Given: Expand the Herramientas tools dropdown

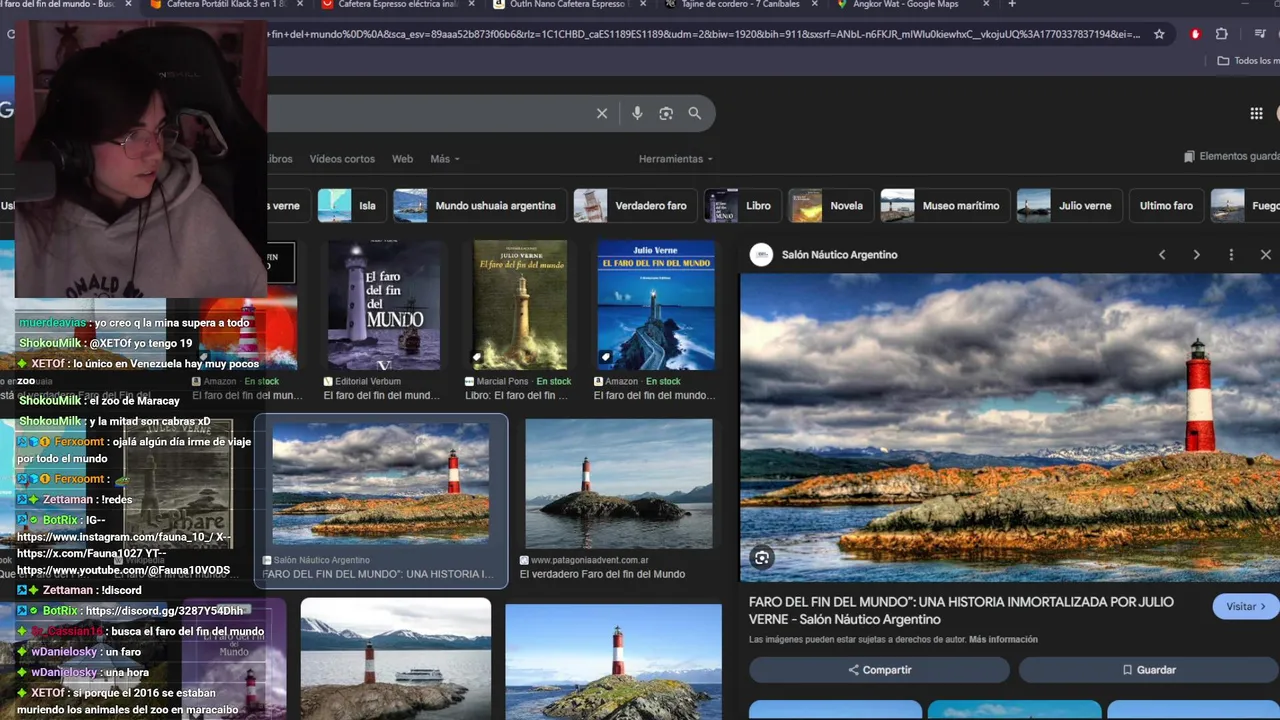Looking at the screenshot, I should (x=676, y=159).
